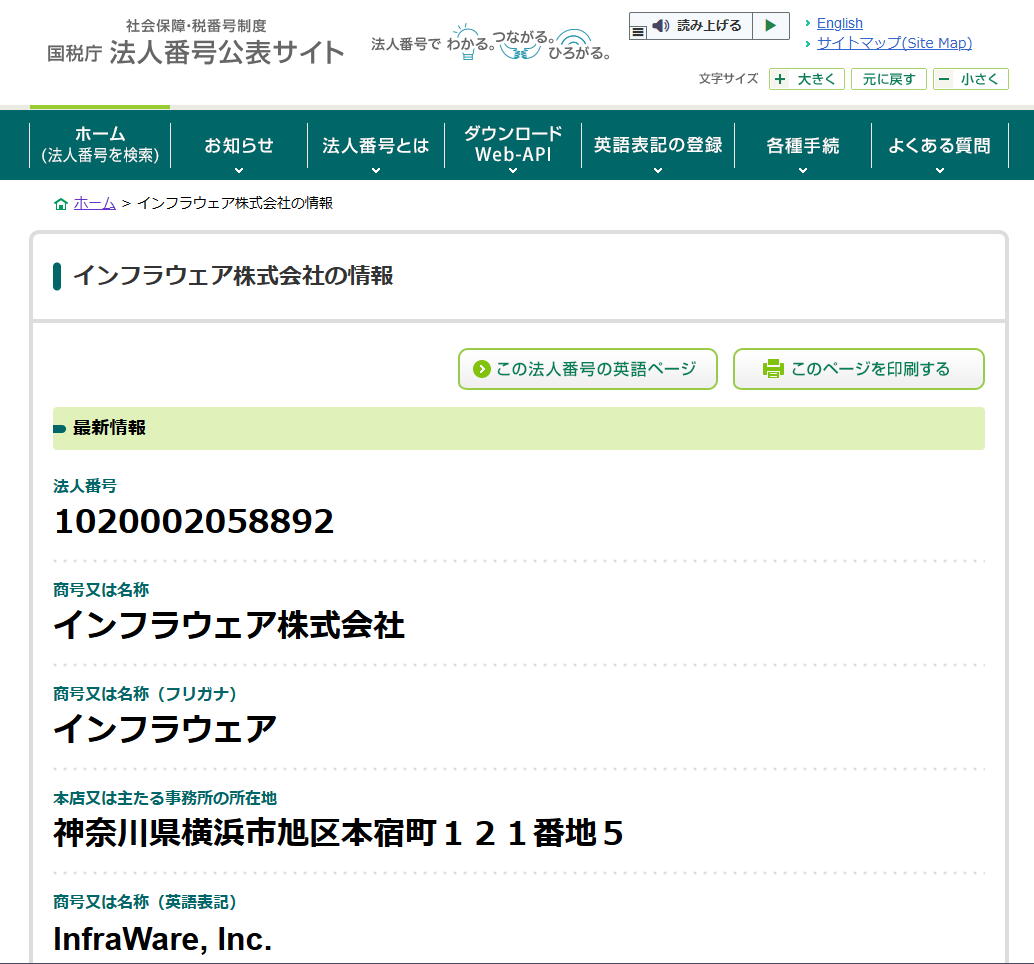Click the printer icon
The width and height of the screenshot is (1034, 964).
click(773, 369)
